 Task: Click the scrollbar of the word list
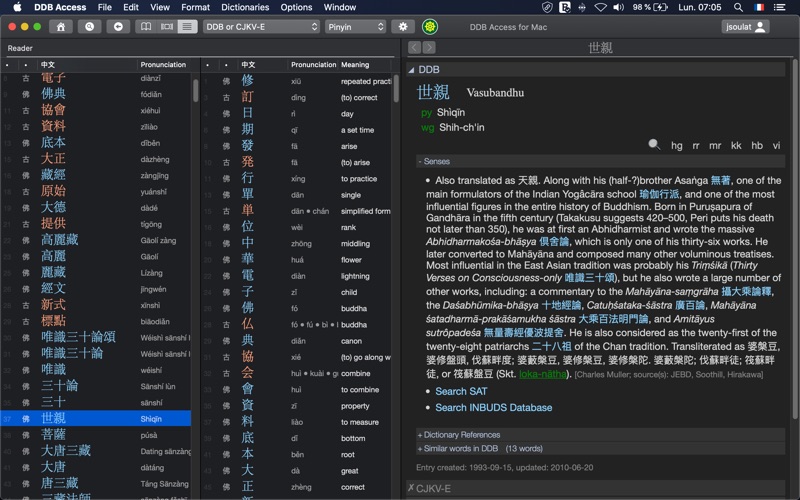[x=195, y=90]
